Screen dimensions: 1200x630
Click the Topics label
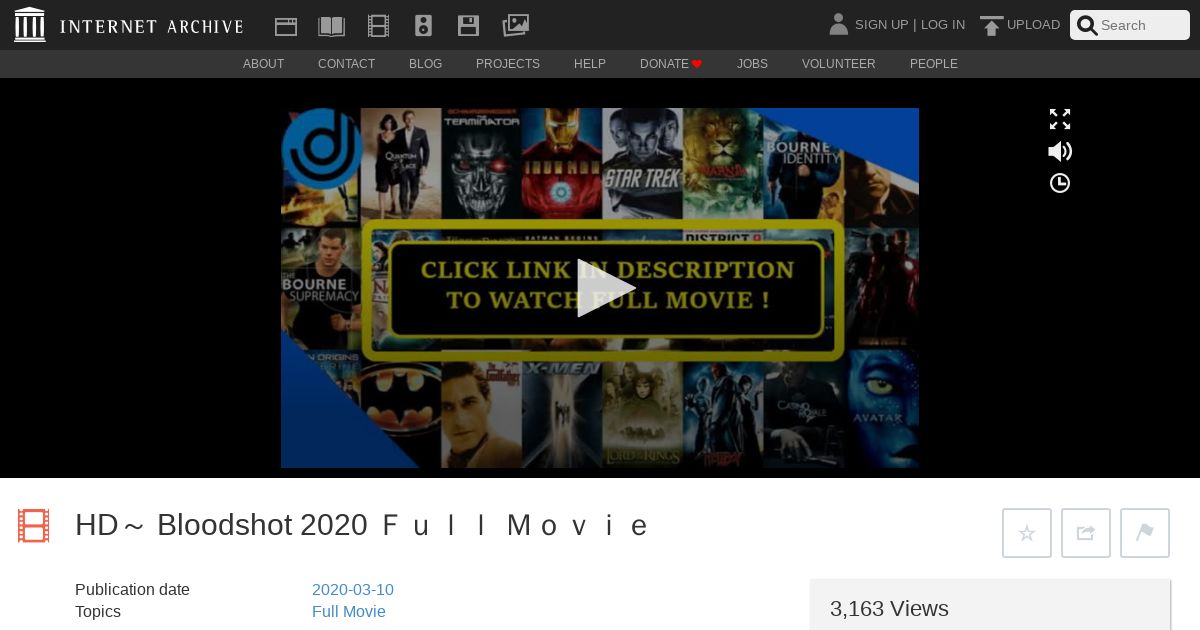(98, 612)
